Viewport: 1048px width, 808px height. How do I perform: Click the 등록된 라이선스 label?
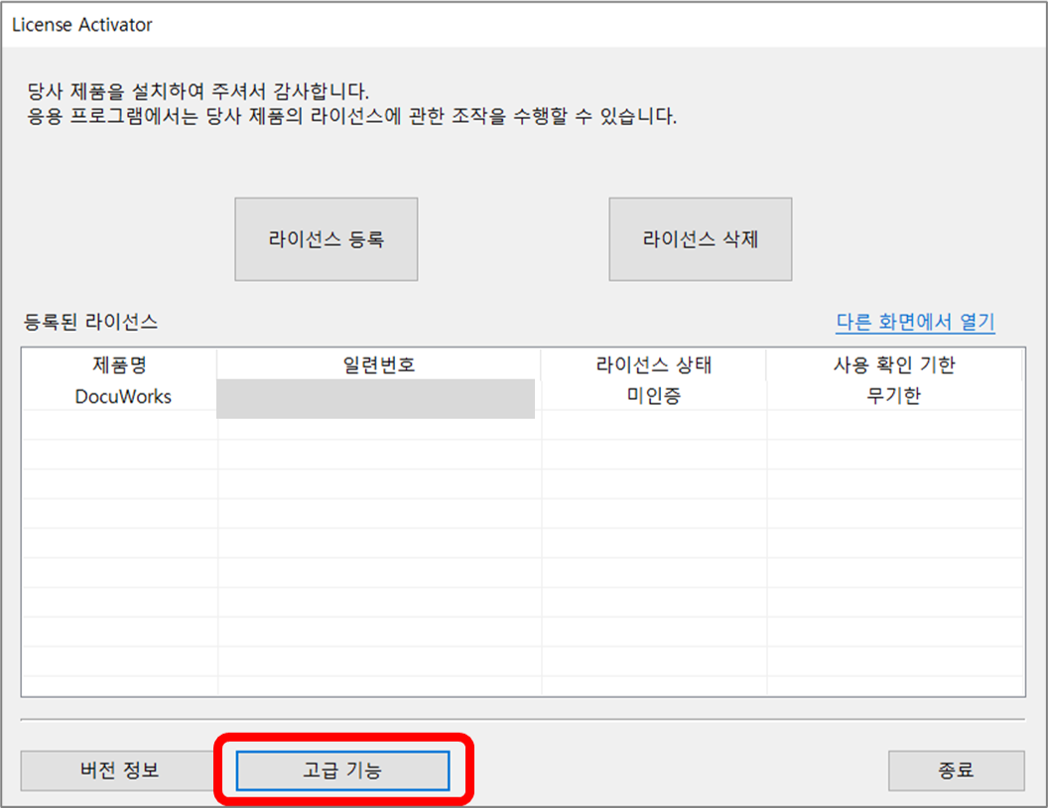click(x=91, y=322)
